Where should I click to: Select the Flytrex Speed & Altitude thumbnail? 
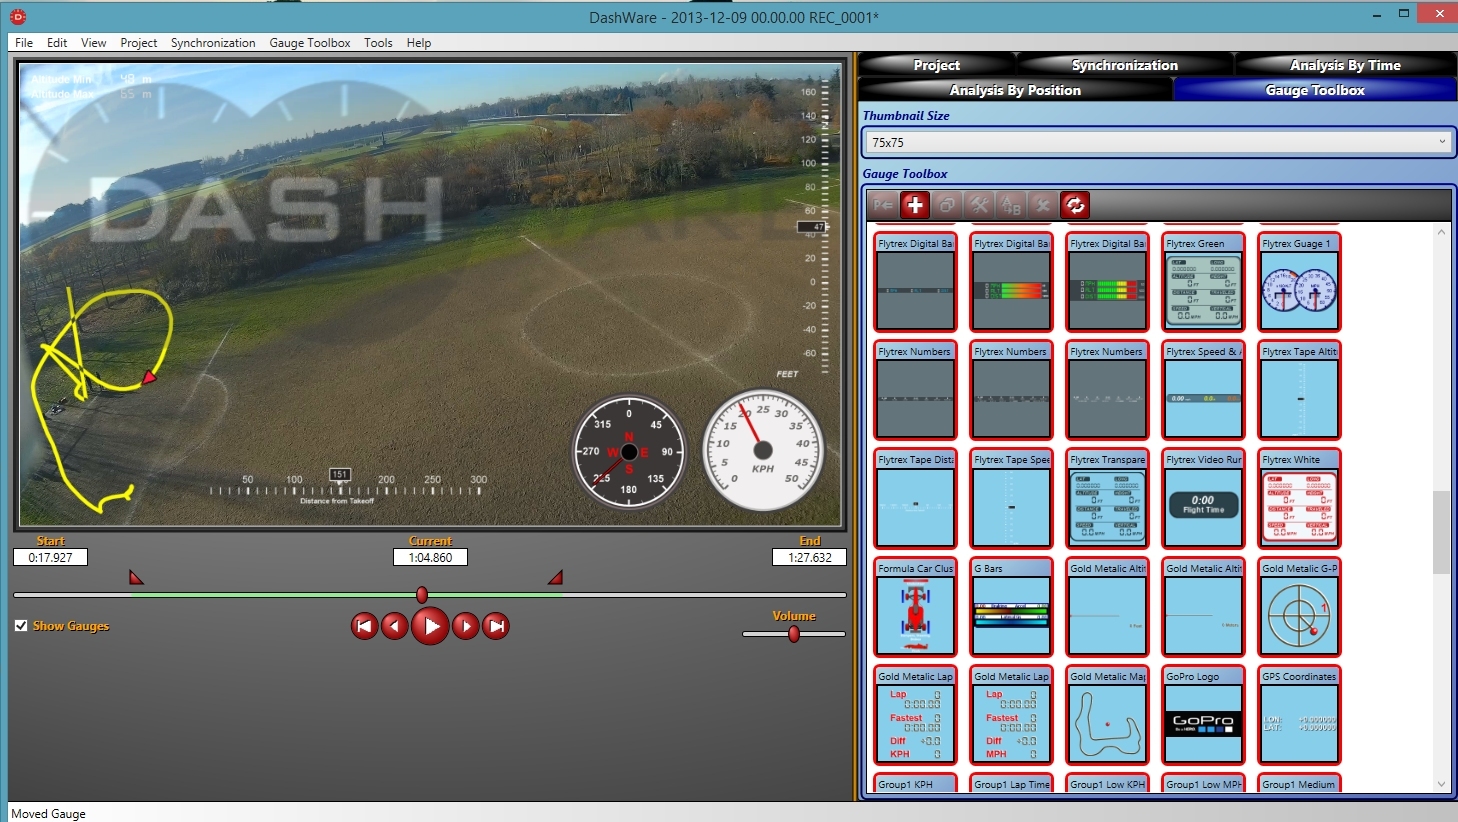coord(1203,390)
